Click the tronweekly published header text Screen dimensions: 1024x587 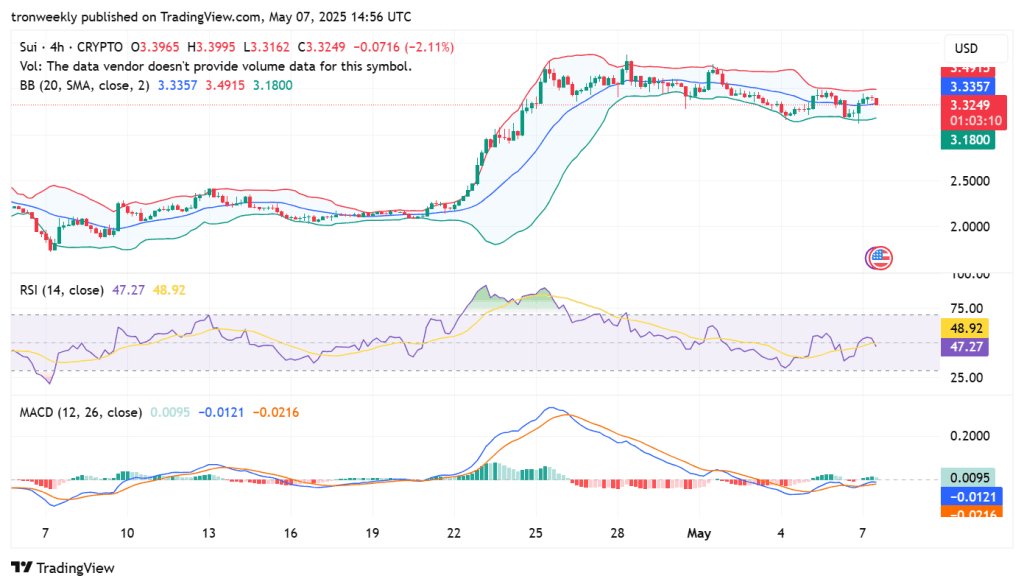click(211, 17)
